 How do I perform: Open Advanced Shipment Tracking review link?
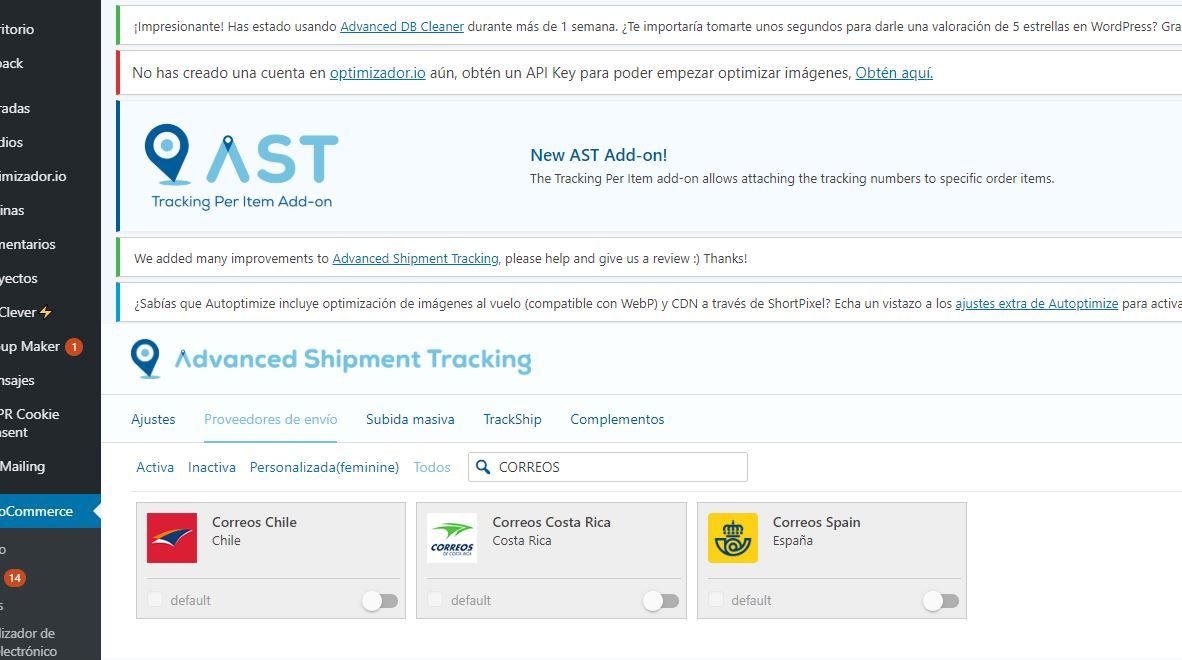click(x=415, y=258)
